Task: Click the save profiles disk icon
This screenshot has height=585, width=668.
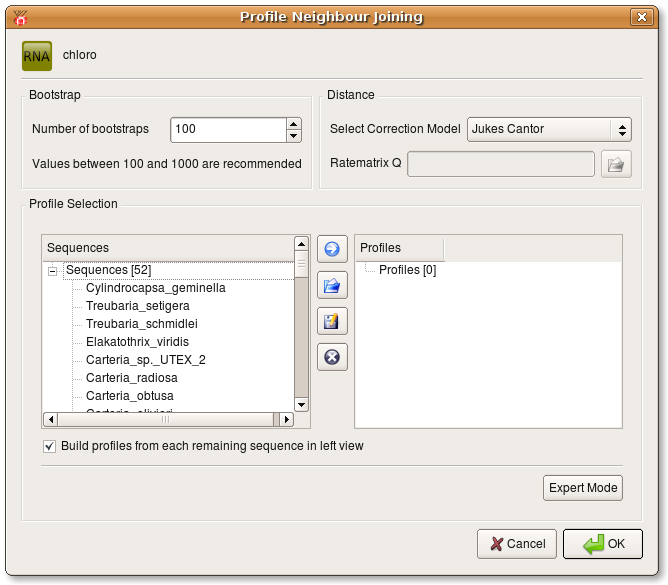Action: (332, 321)
